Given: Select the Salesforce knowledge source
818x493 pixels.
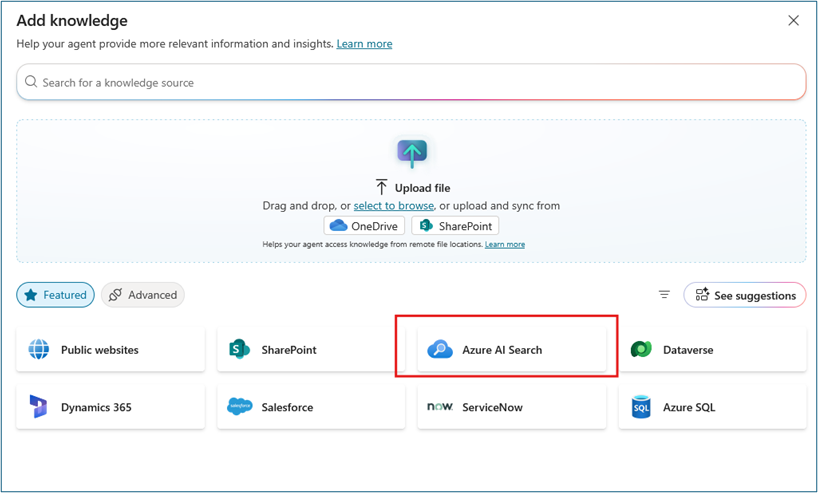Looking at the screenshot, I should [x=311, y=407].
